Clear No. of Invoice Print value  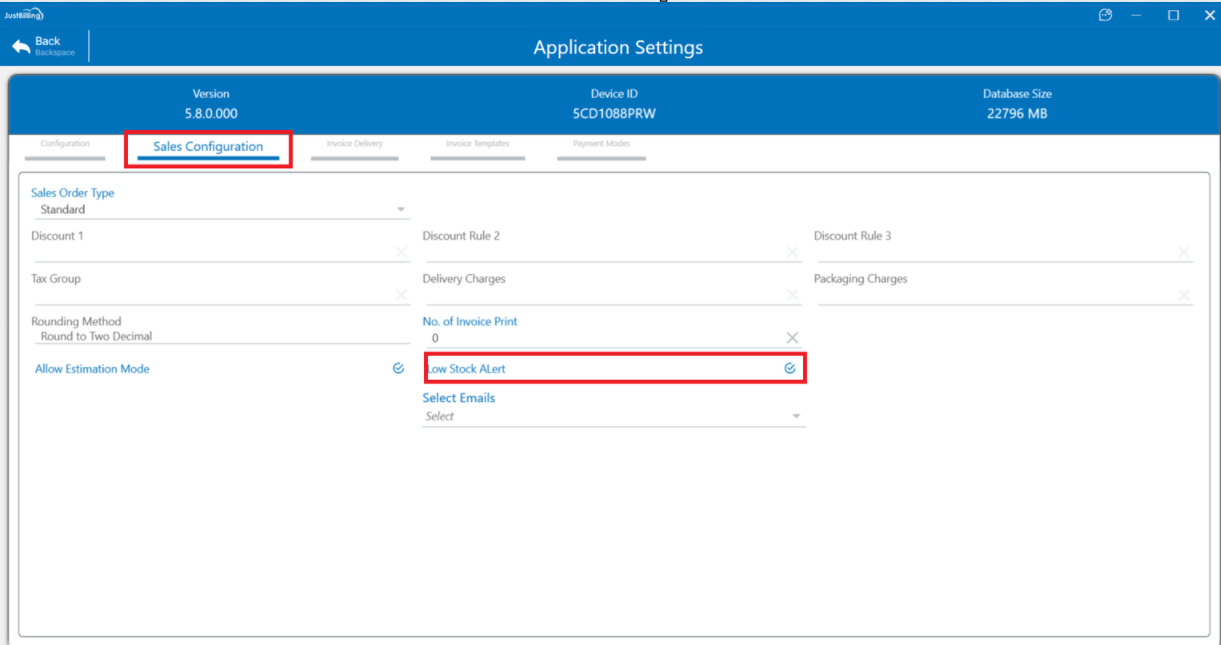pos(793,338)
